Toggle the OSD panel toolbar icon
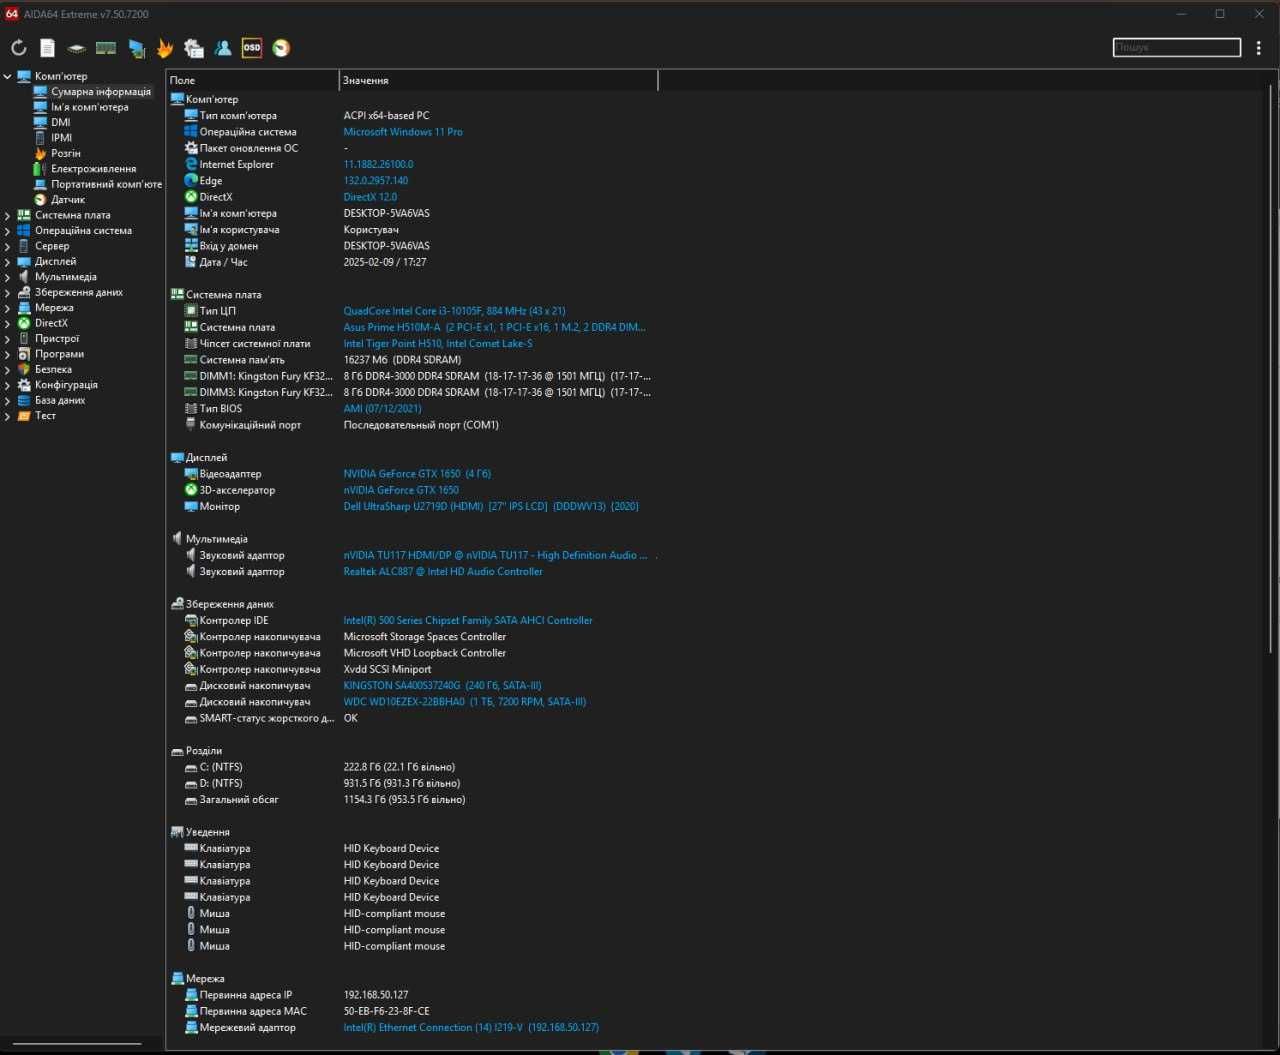This screenshot has width=1280, height=1055. [x=252, y=48]
